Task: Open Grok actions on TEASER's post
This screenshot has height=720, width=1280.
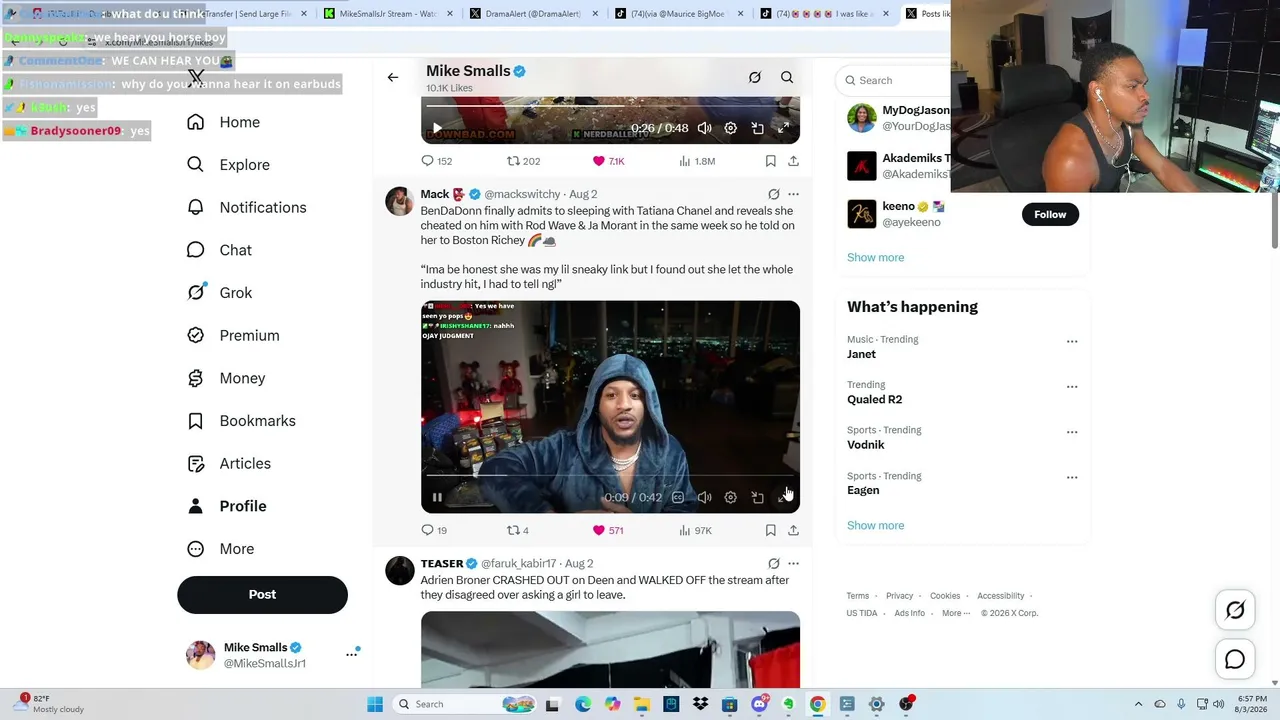Action: pos(773,563)
